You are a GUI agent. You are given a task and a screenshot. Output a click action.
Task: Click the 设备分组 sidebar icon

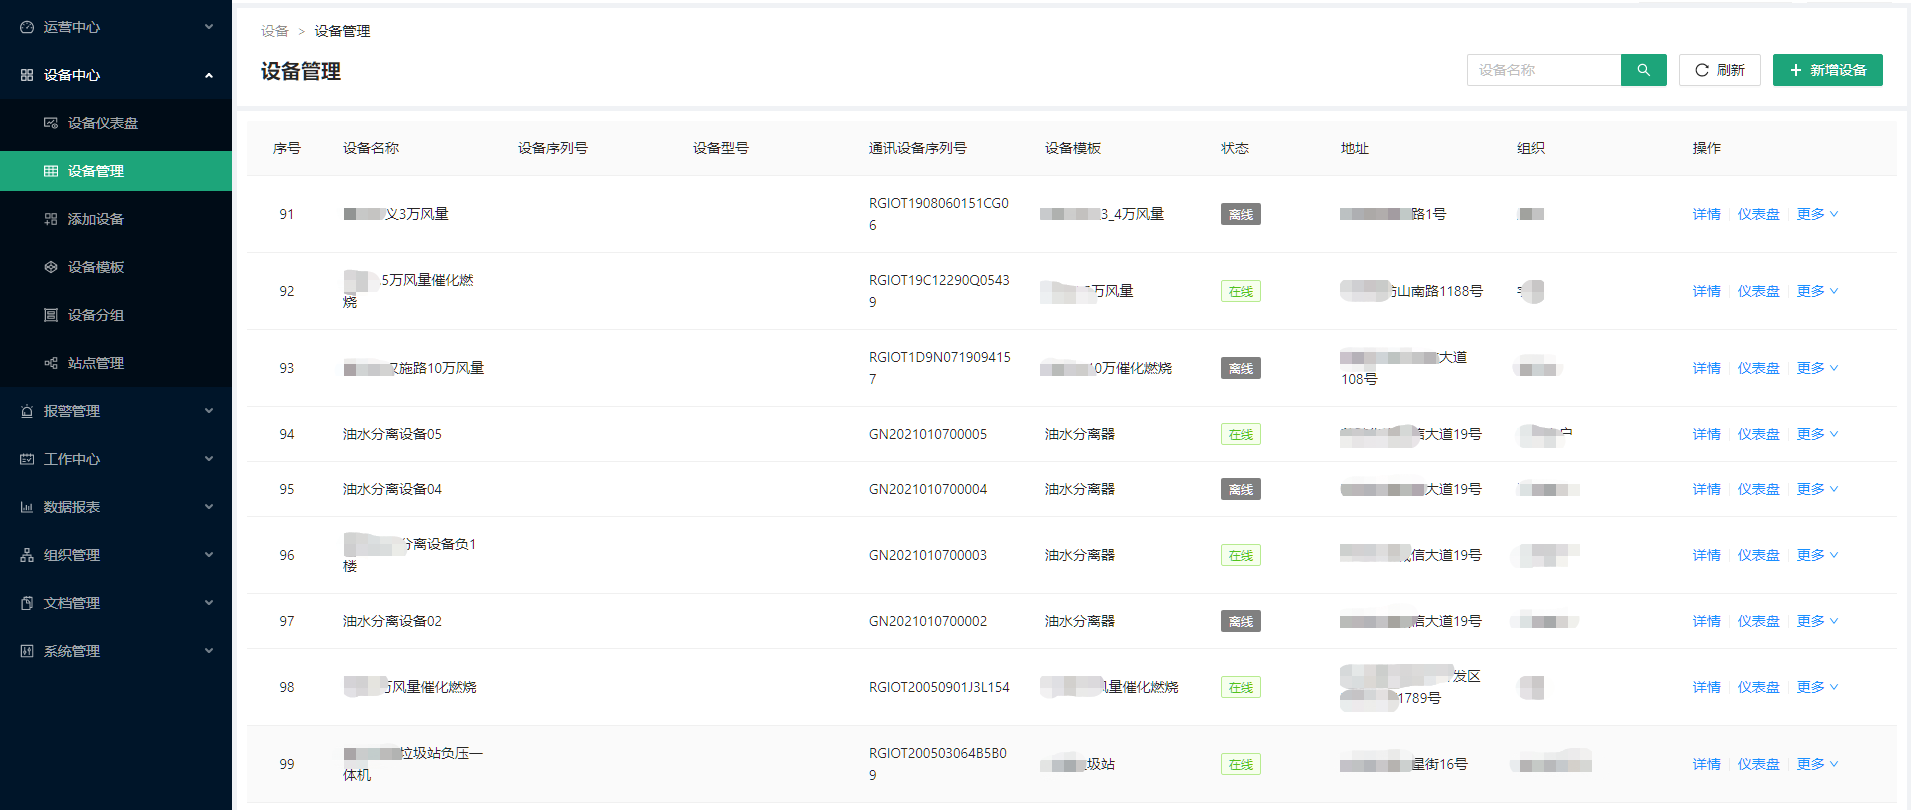[x=51, y=315]
